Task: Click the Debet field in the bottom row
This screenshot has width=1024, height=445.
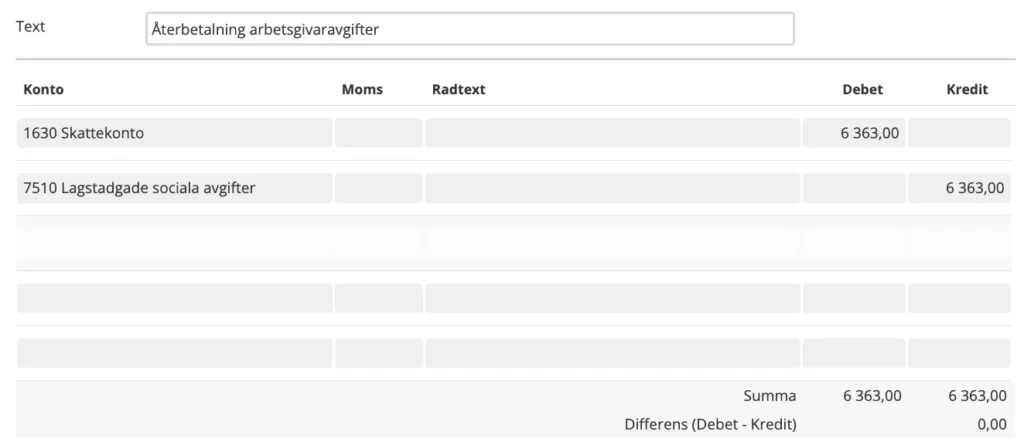Action: (854, 353)
